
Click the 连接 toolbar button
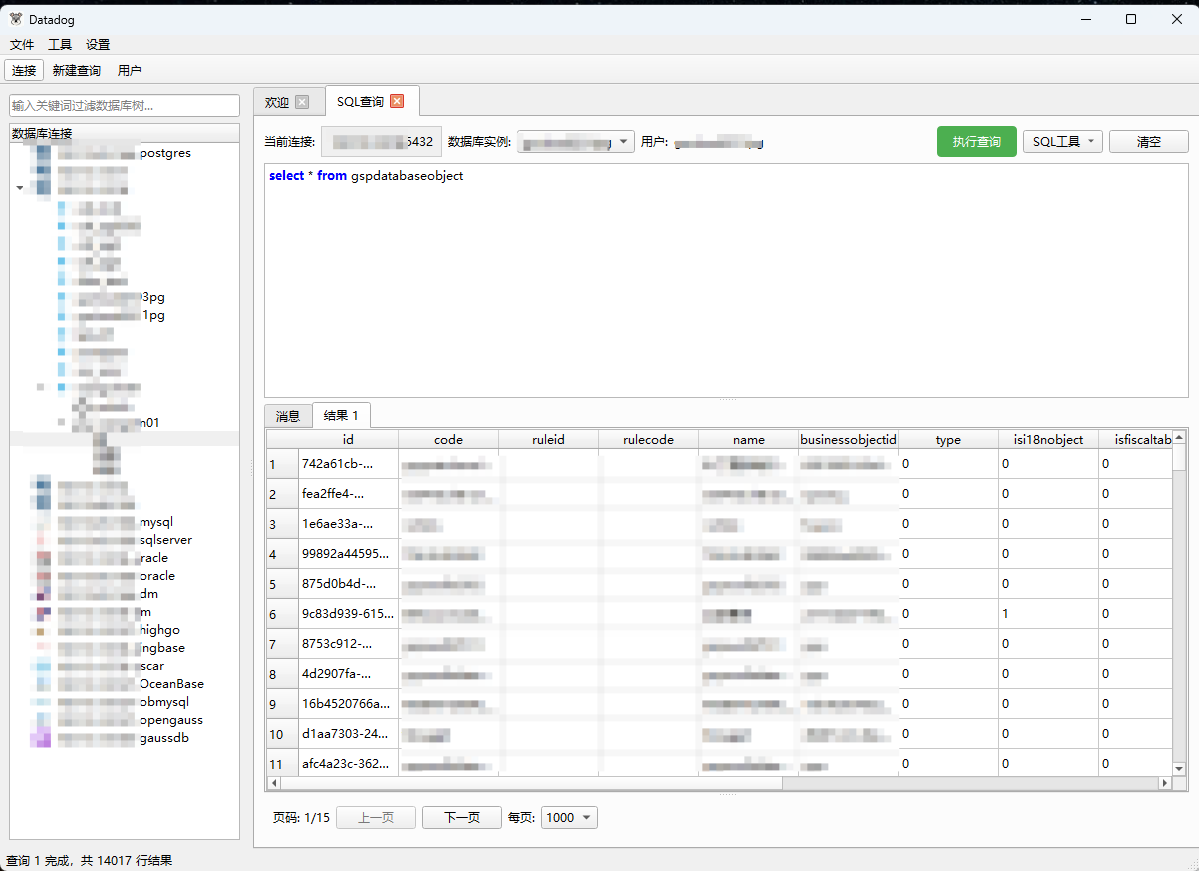24,70
